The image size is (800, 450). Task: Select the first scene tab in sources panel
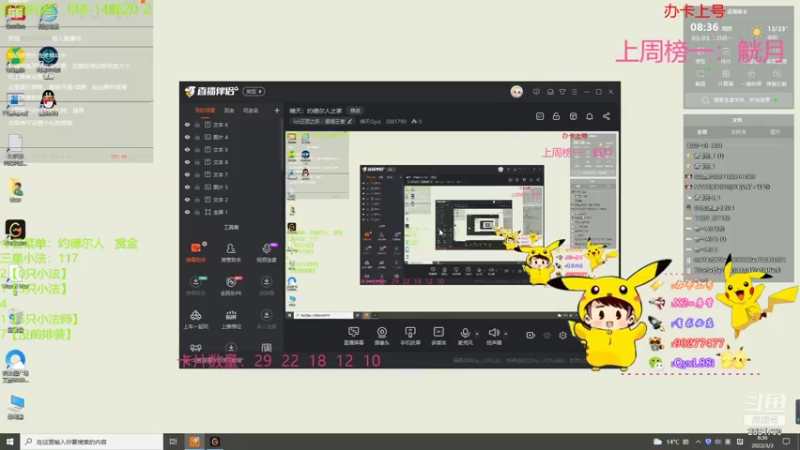point(205,110)
